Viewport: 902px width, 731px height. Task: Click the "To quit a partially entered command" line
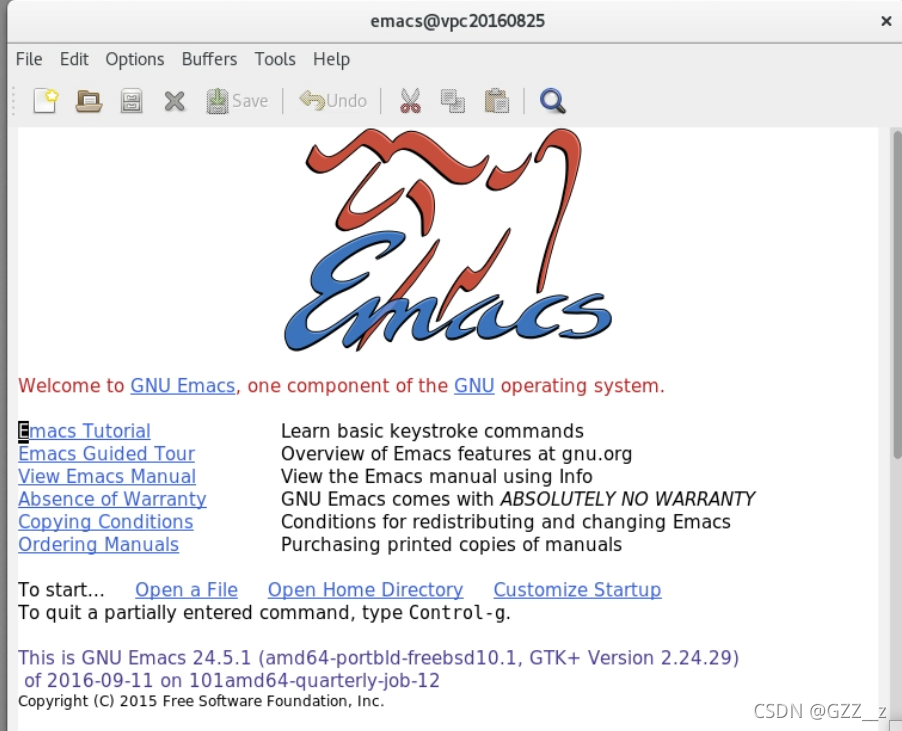264,613
